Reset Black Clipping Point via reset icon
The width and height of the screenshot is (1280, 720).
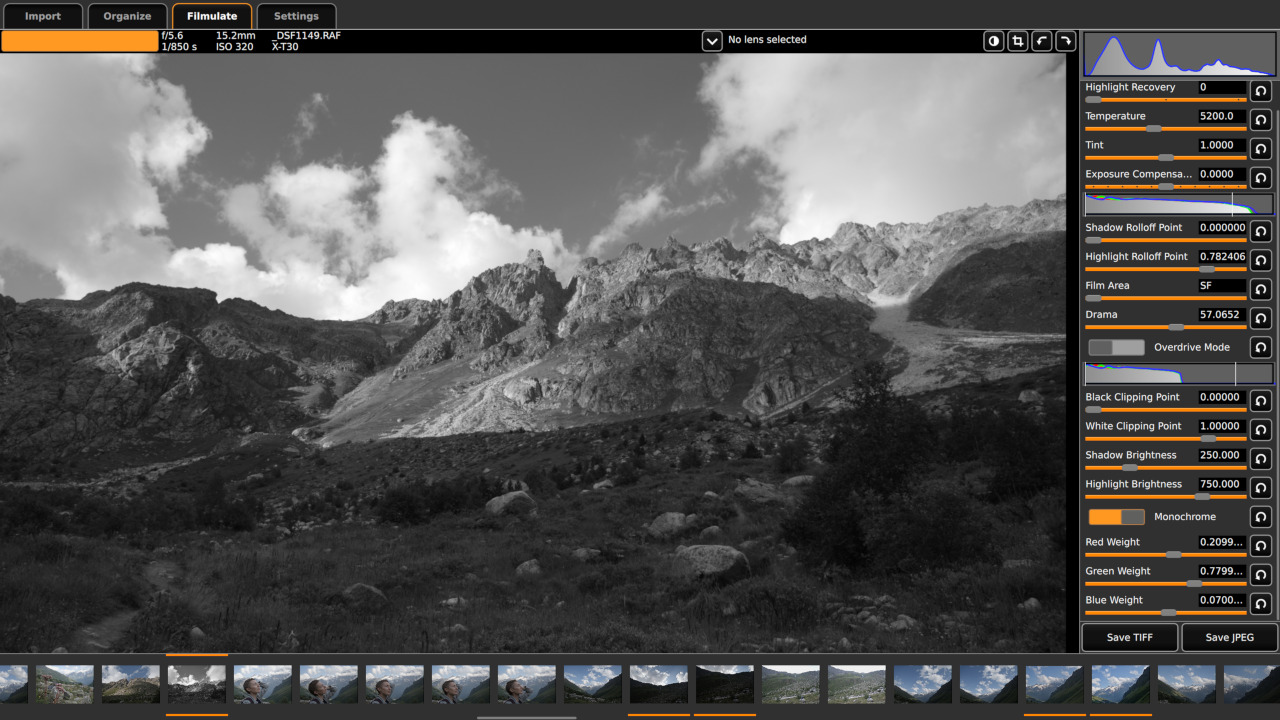pos(1261,401)
